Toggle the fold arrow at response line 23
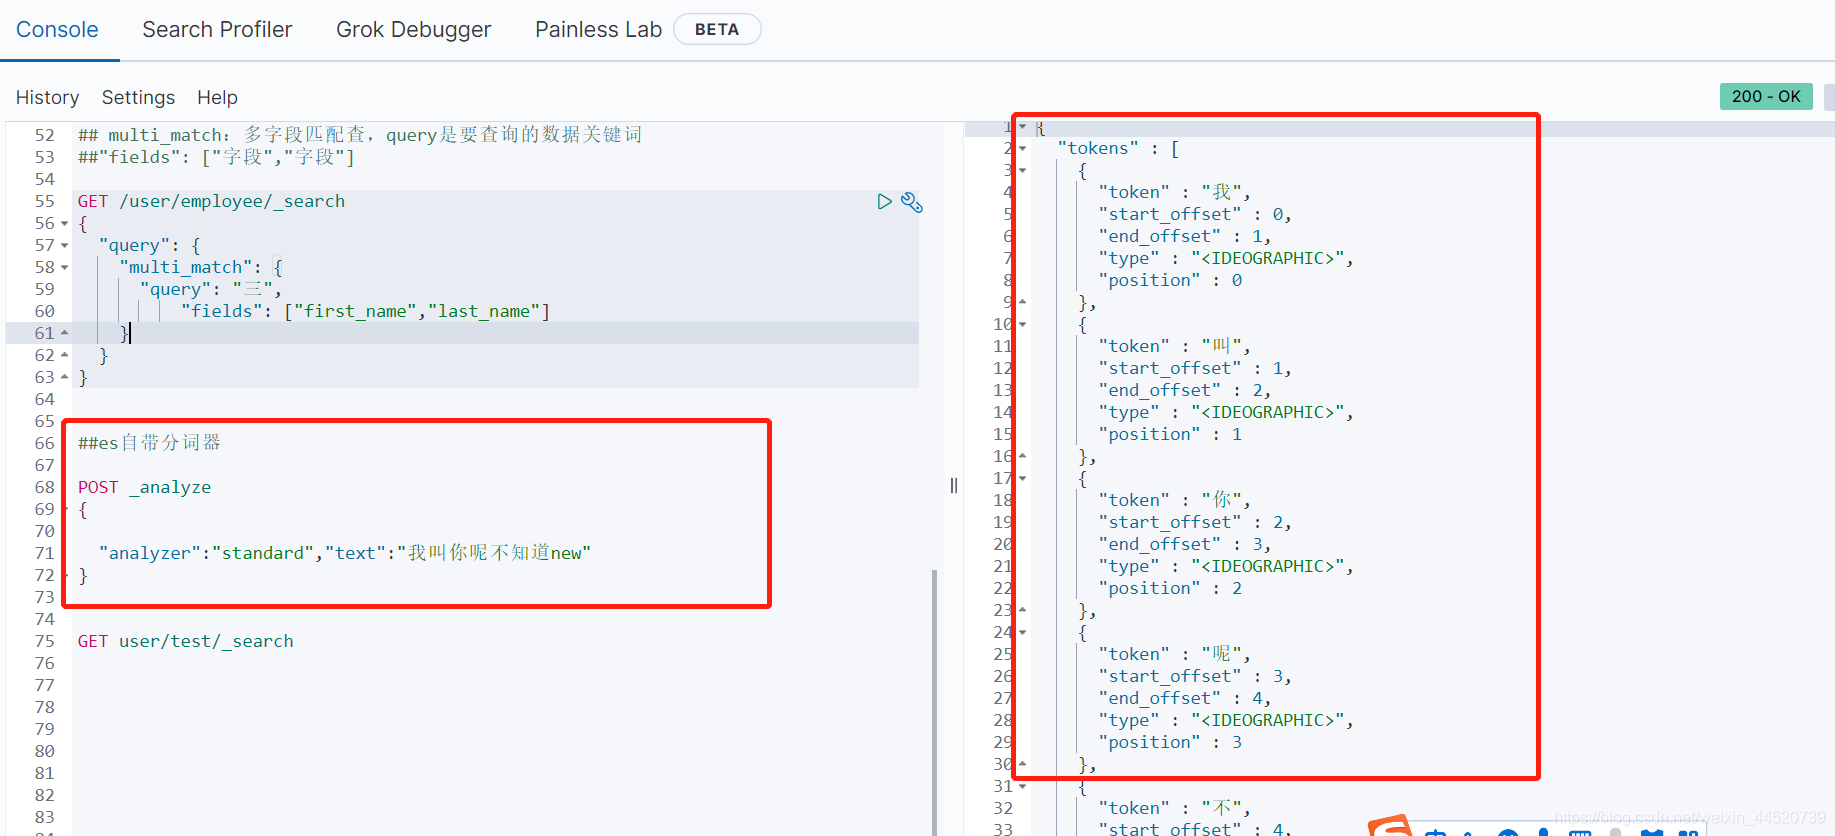The image size is (1835, 836). (x=1023, y=610)
